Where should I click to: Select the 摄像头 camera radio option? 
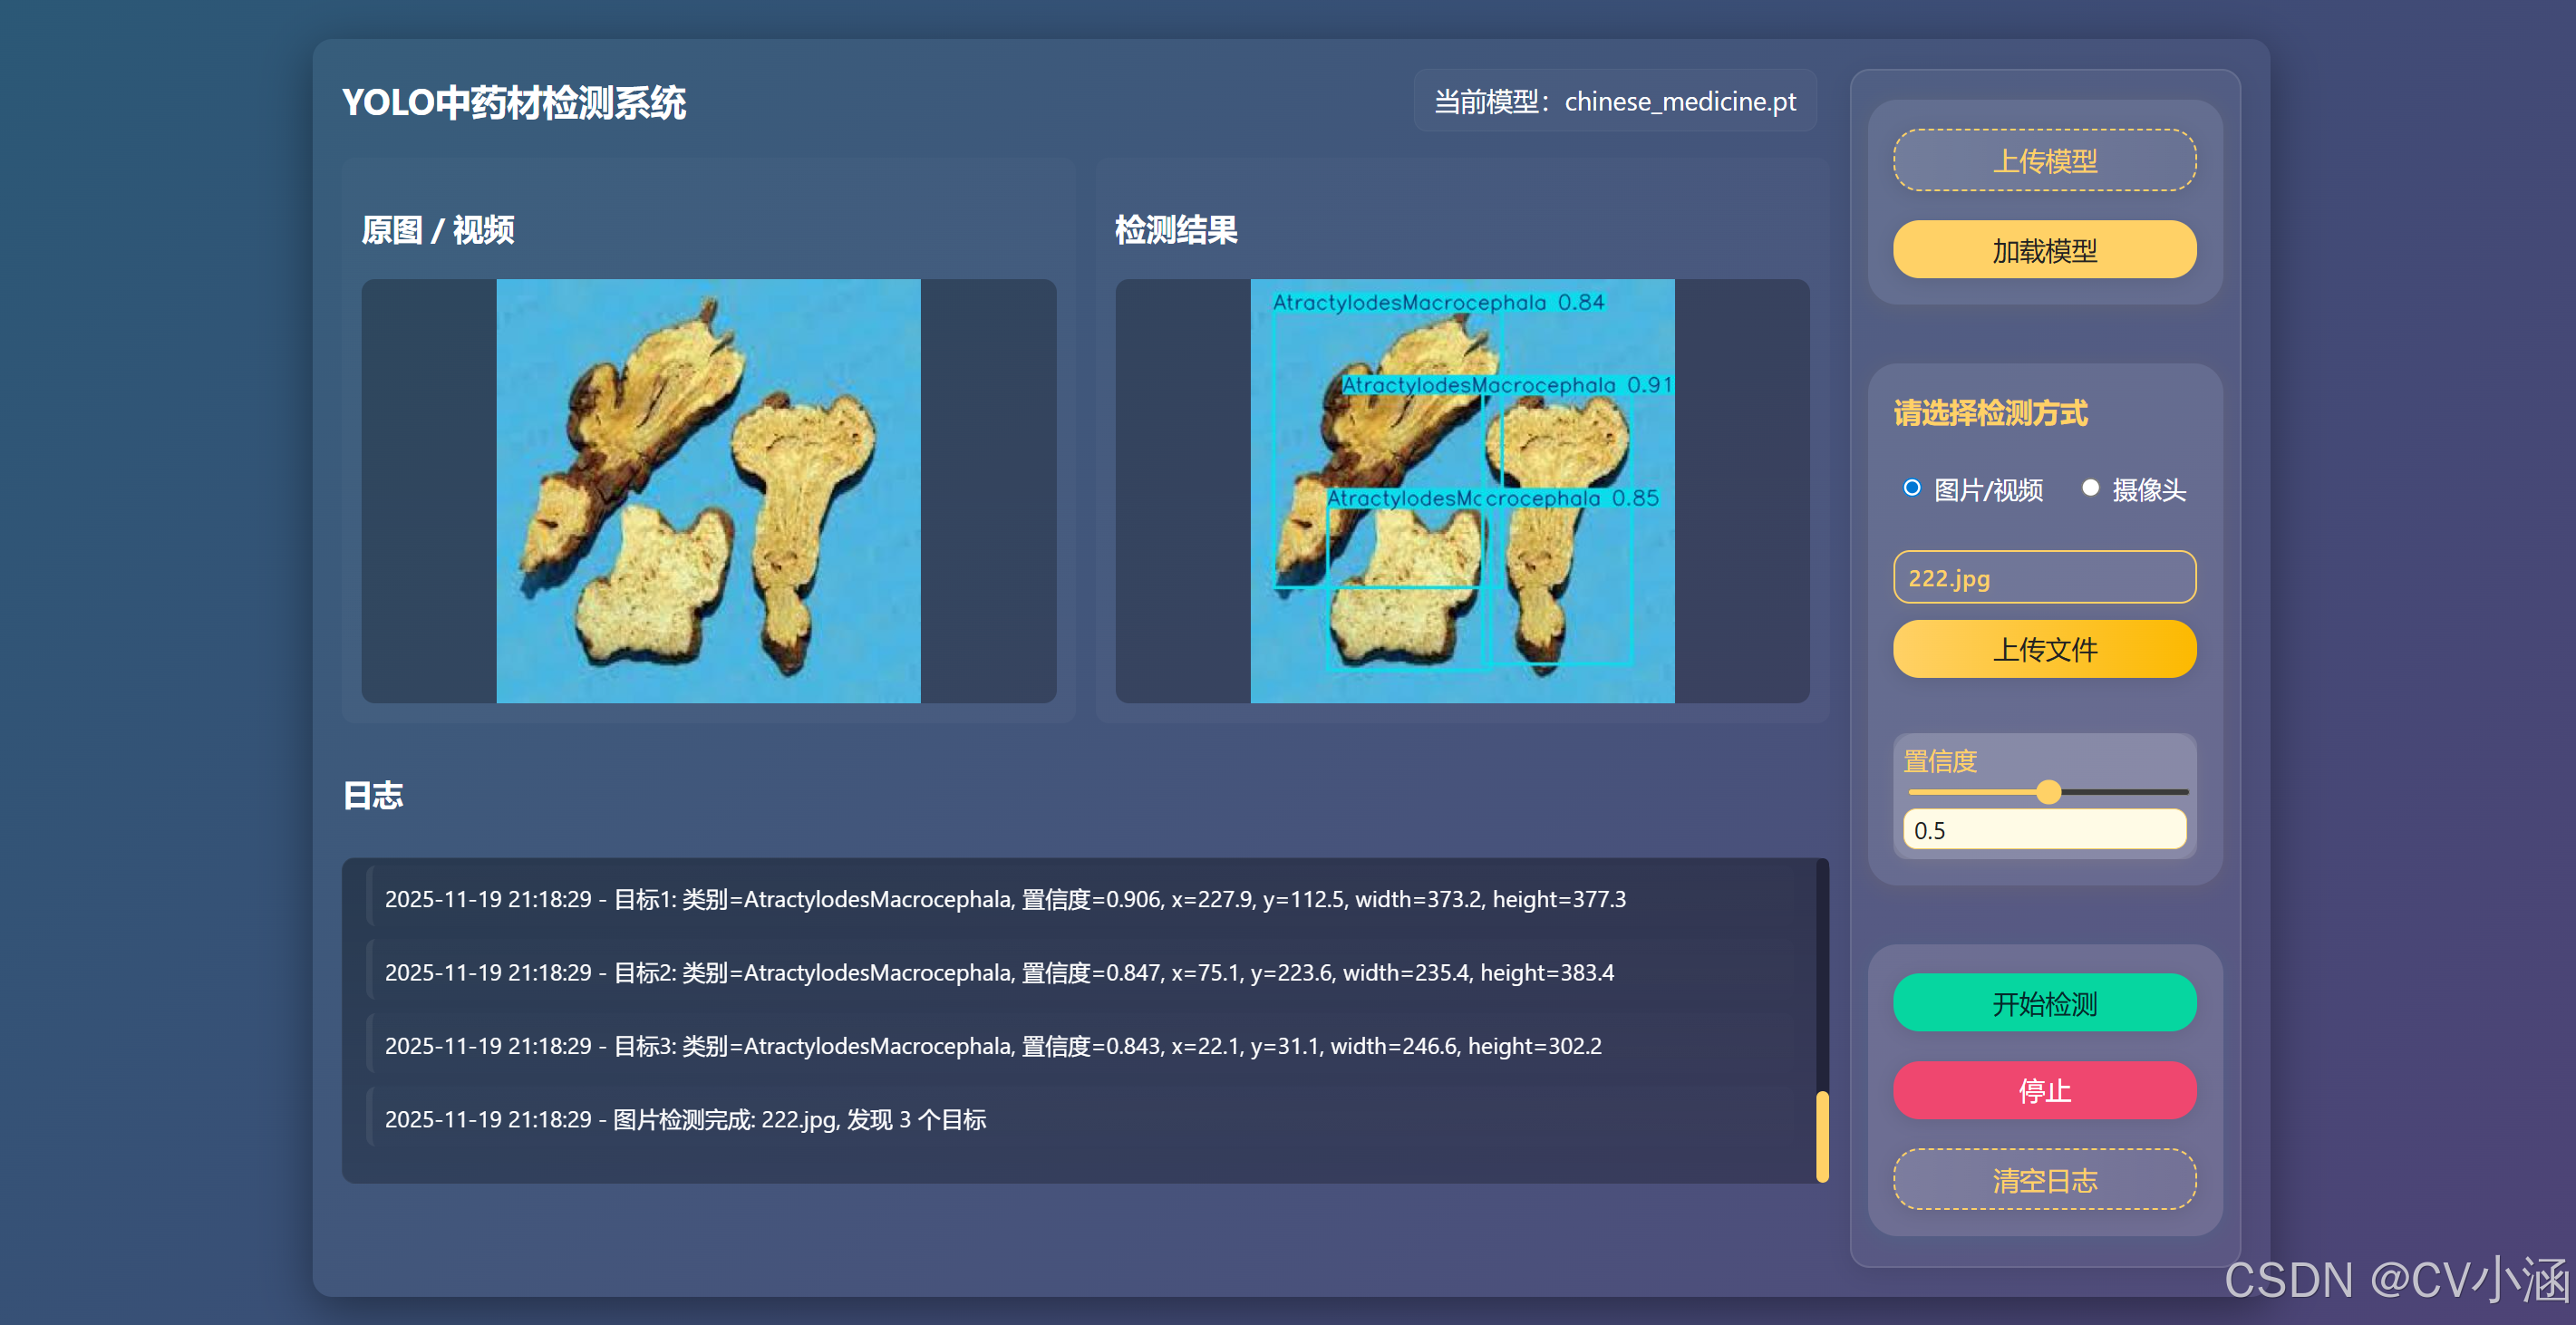2089,488
